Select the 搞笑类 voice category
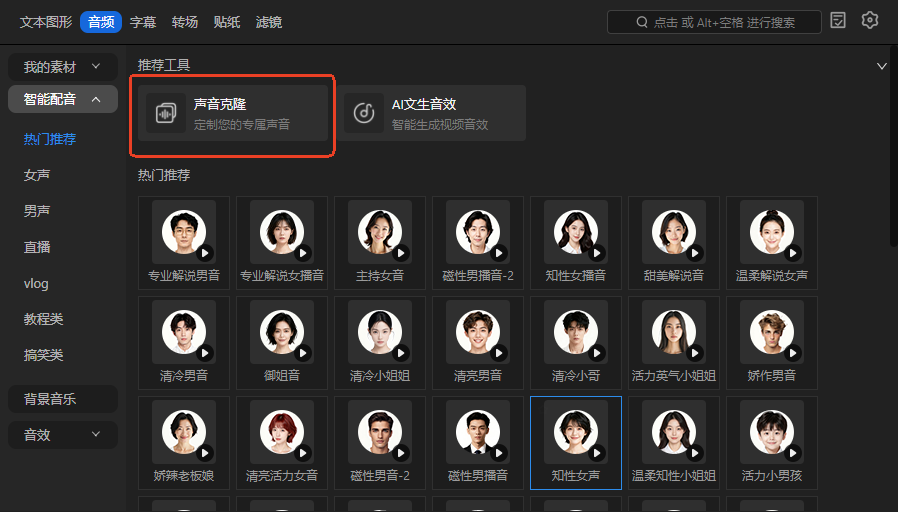The width and height of the screenshot is (898, 512). click(x=44, y=355)
